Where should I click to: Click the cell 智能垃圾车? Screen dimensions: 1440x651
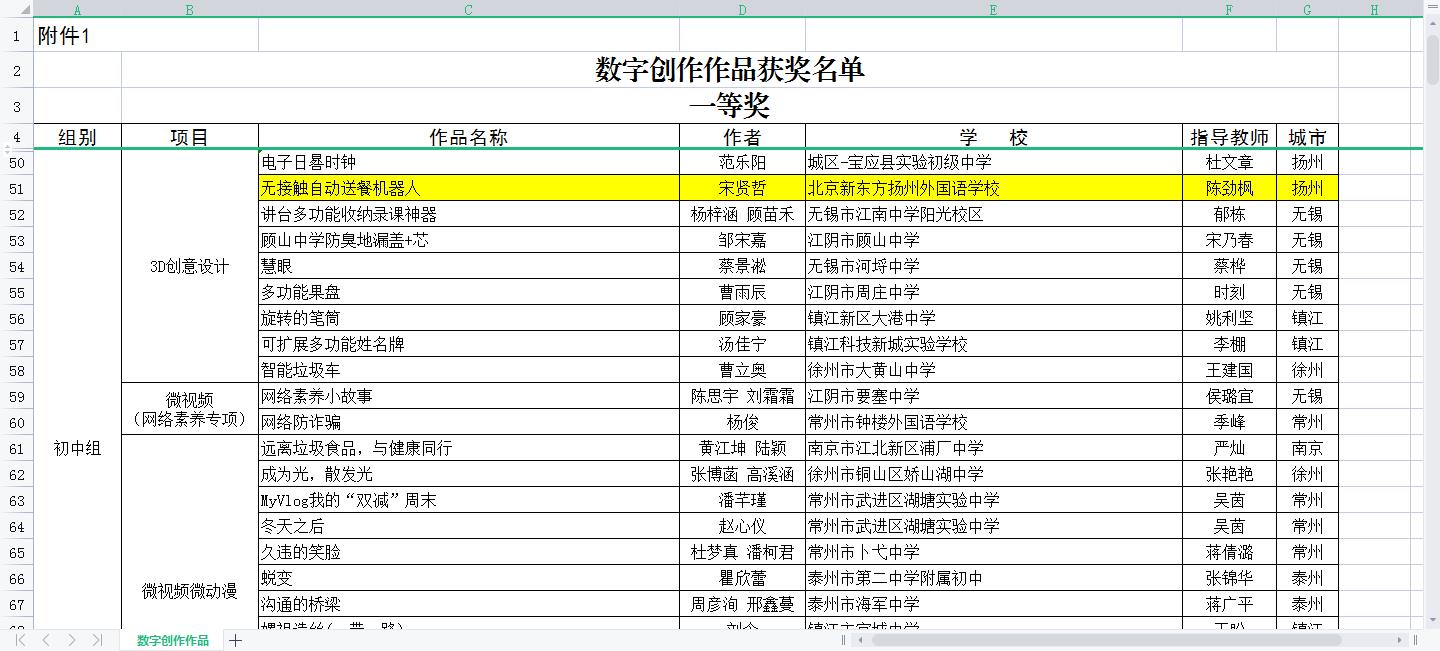(469, 370)
